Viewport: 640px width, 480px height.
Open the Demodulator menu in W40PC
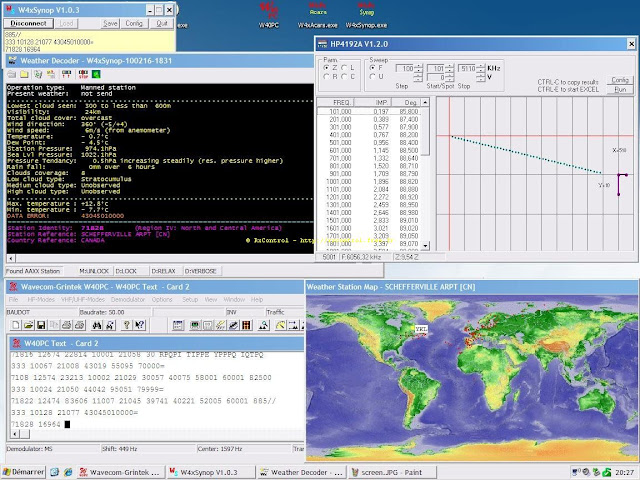[128, 300]
